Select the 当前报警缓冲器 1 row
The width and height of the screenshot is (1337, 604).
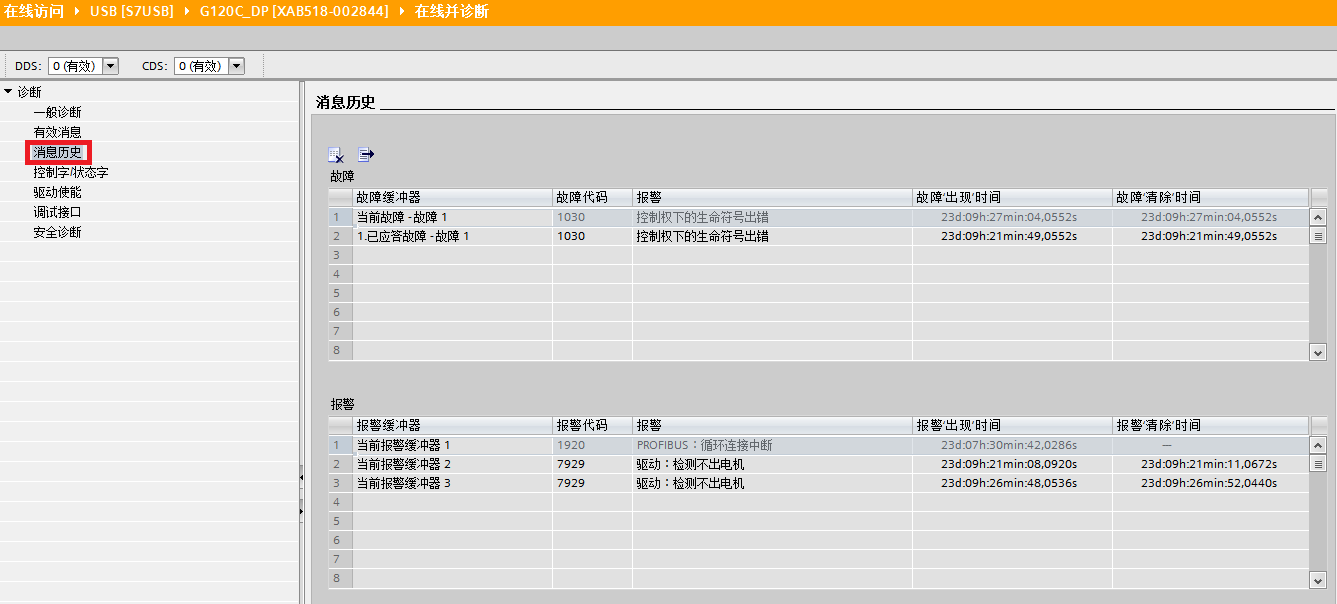click(818, 445)
